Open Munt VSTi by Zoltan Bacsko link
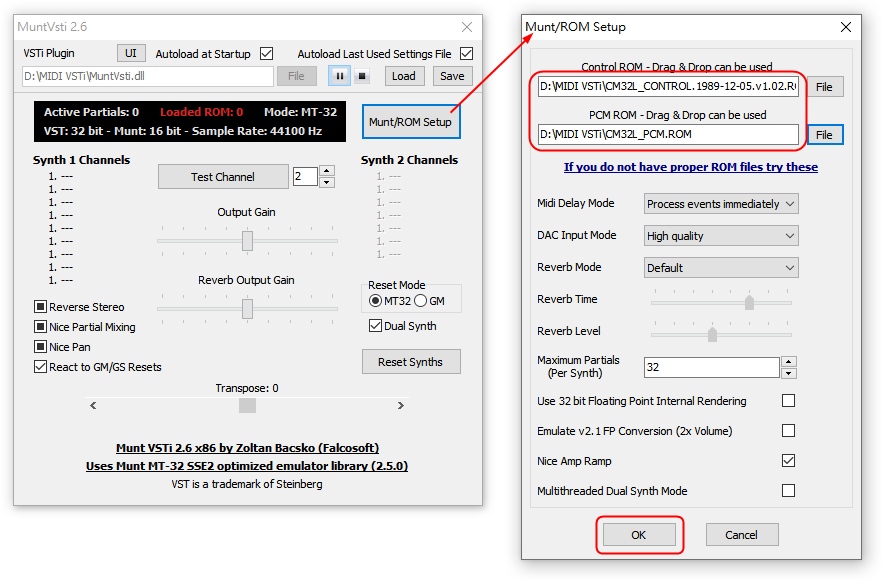Screen dimensions: 890x584 pos(247,448)
